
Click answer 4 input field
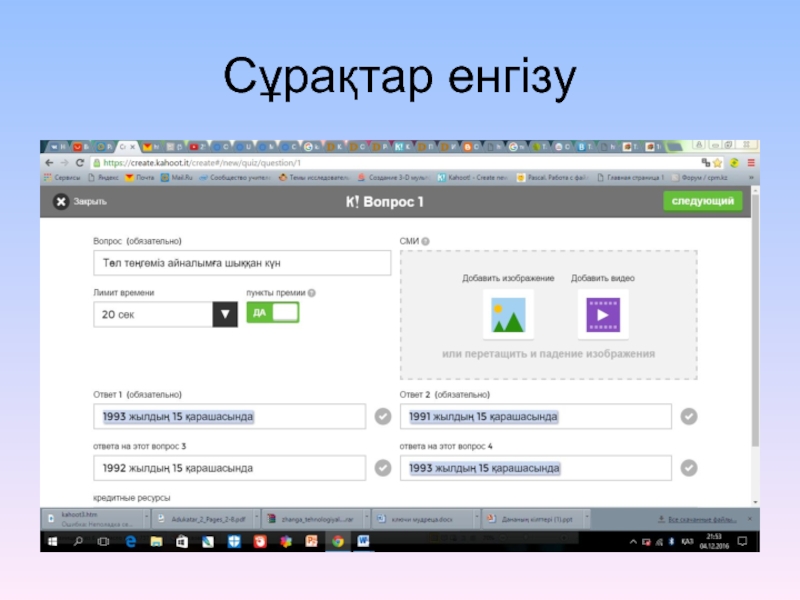536,468
